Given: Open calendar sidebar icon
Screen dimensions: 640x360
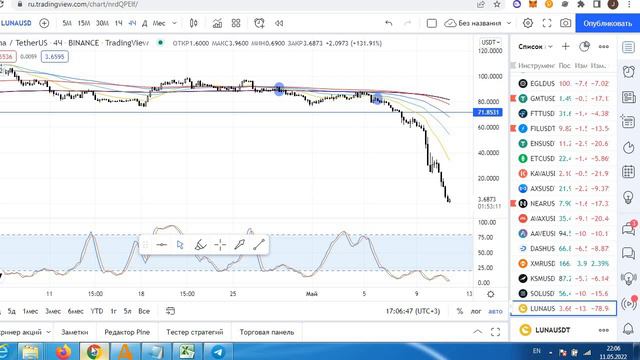Looking at the screenshot, I should [x=629, y=172].
